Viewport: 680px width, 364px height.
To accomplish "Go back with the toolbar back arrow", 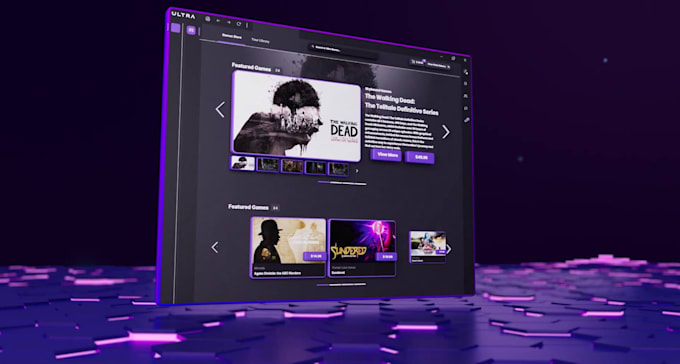I will (x=218, y=21).
